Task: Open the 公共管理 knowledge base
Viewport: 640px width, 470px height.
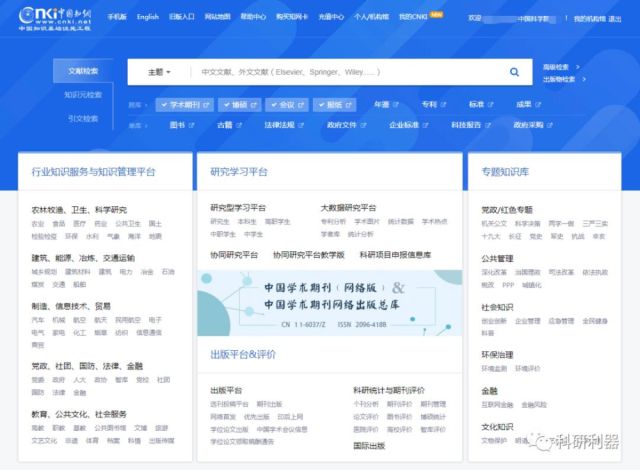Action: [497, 258]
